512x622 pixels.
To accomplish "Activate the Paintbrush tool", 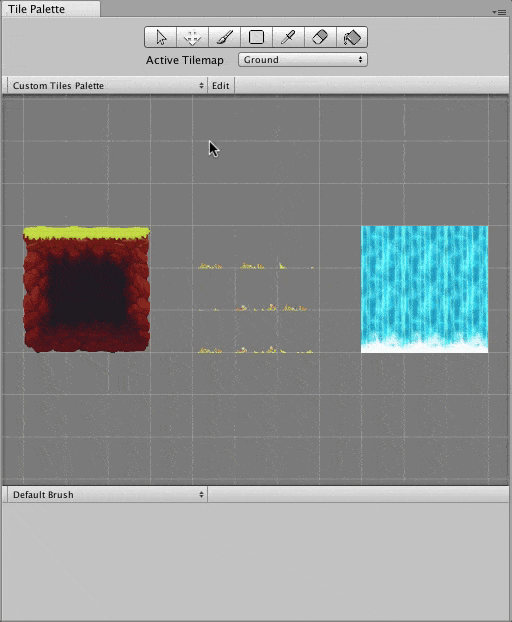I will (224, 37).
